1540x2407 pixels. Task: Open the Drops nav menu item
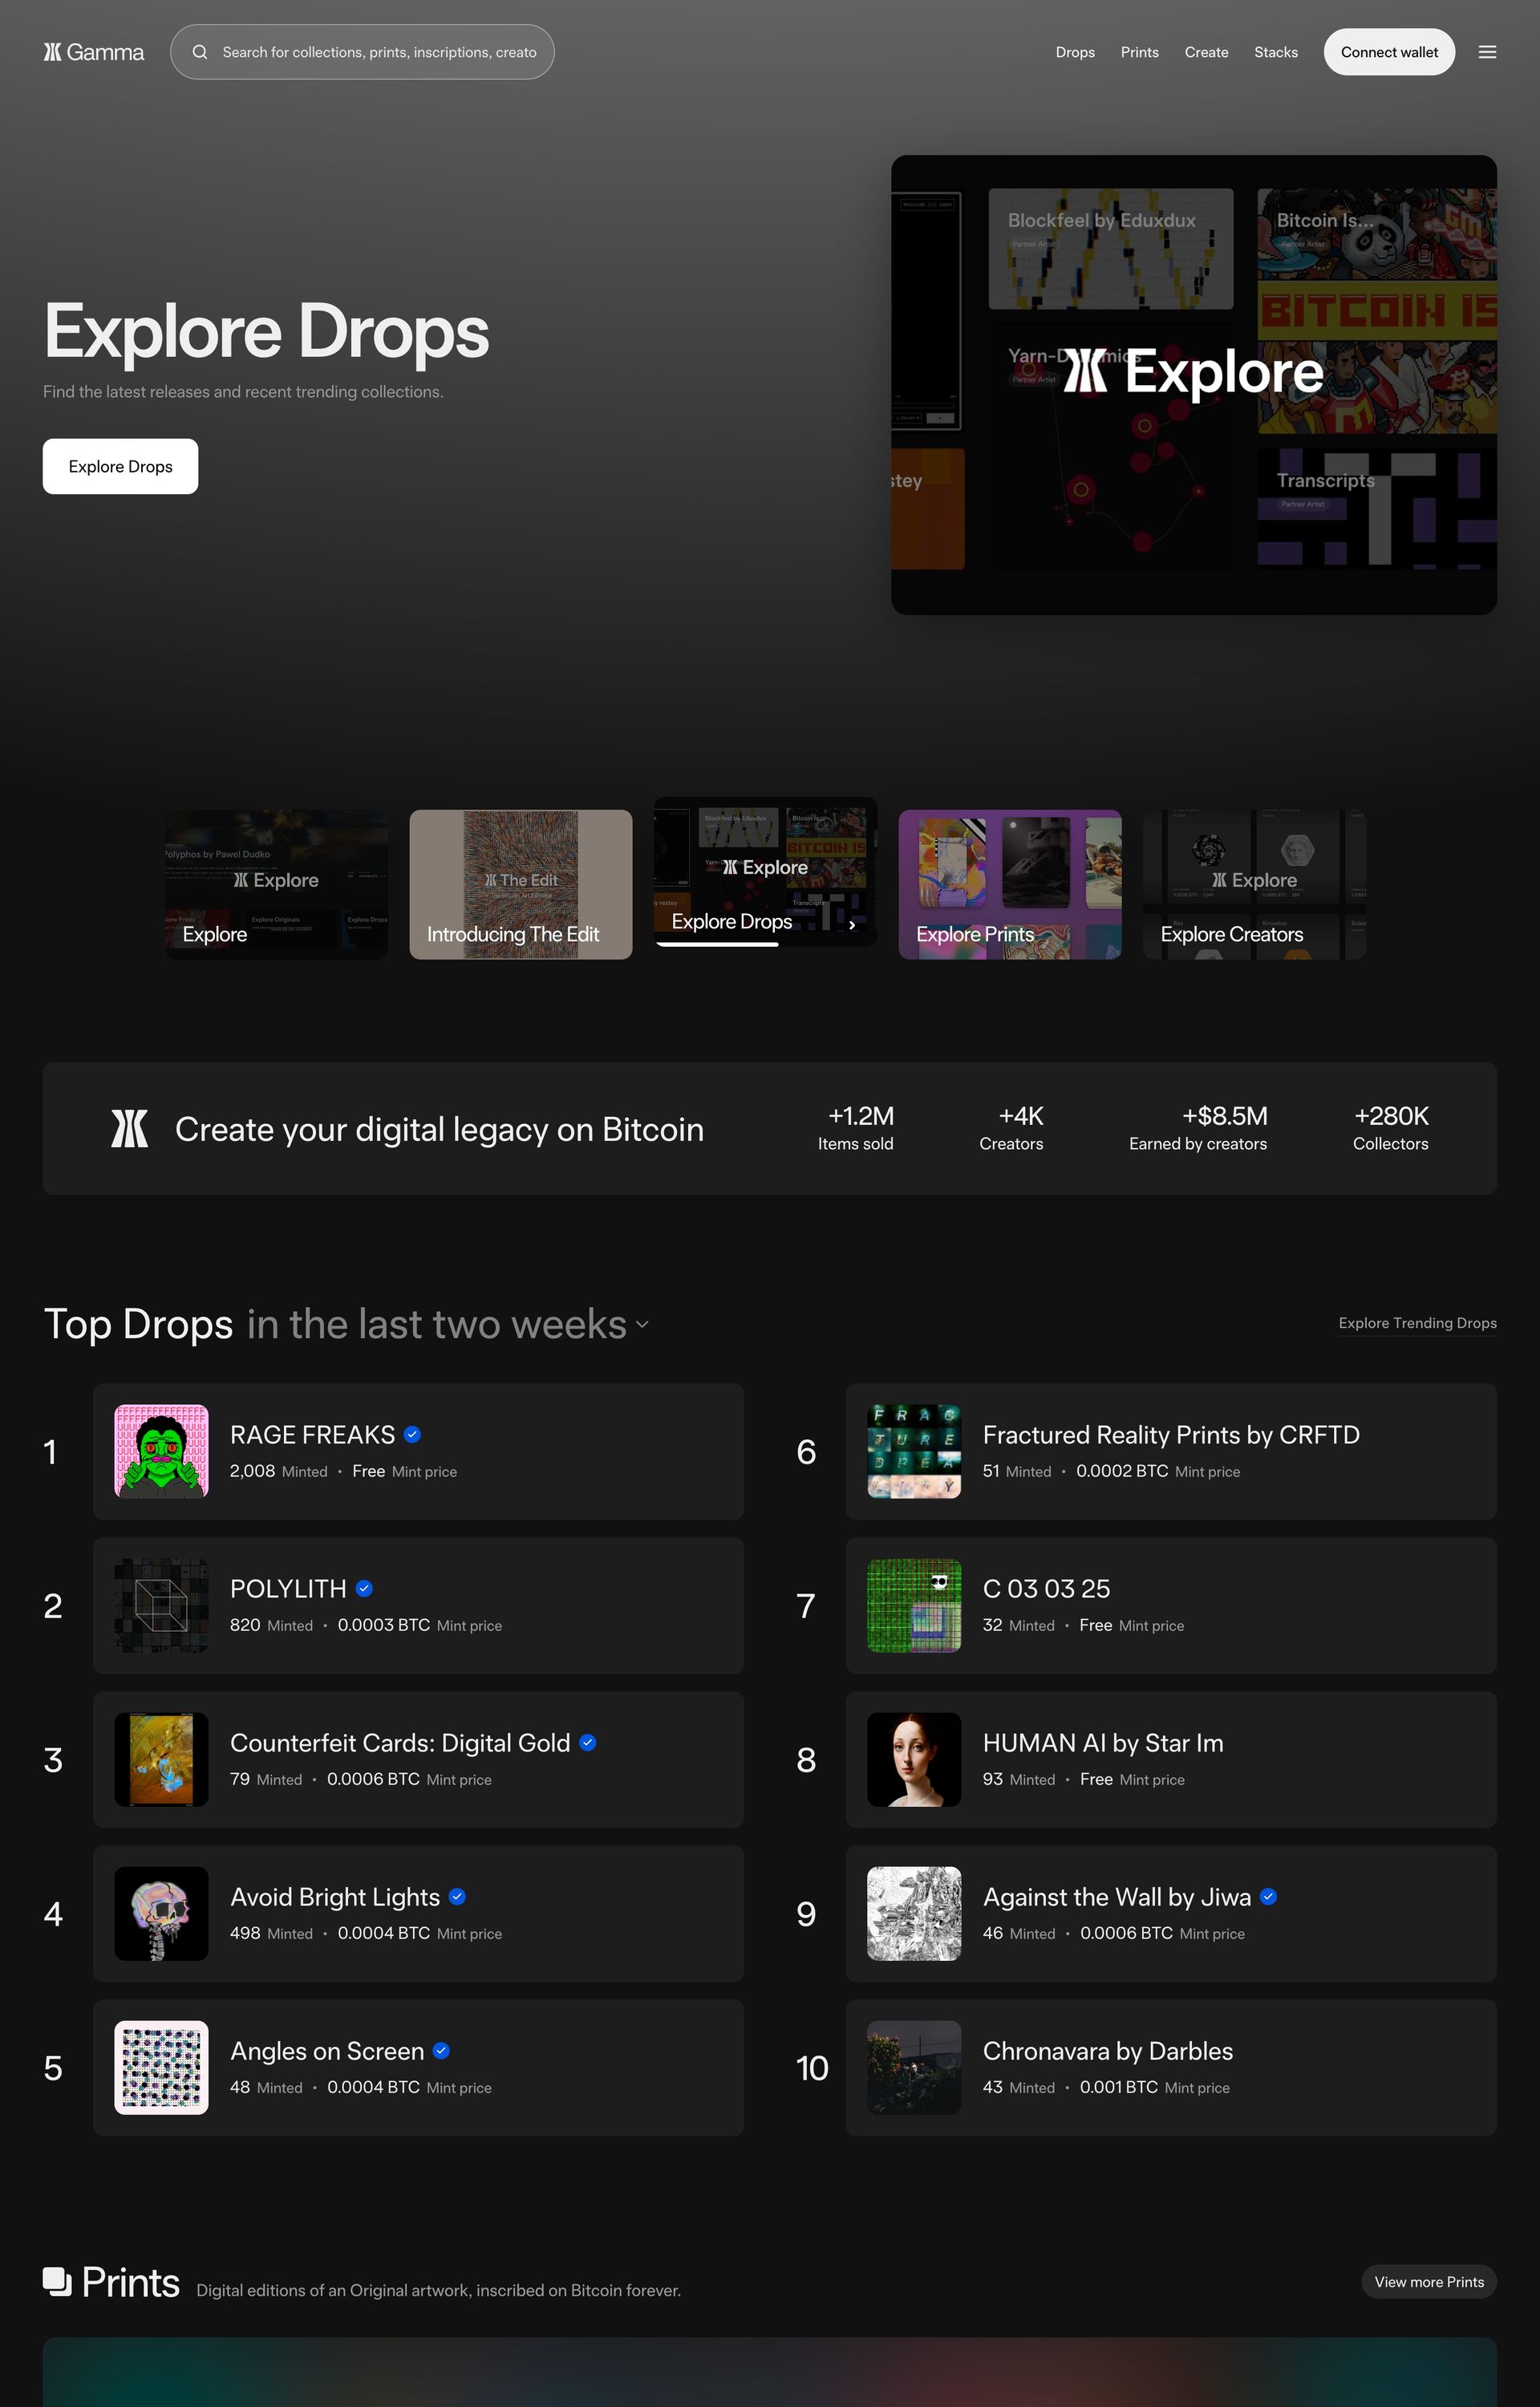click(x=1075, y=52)
